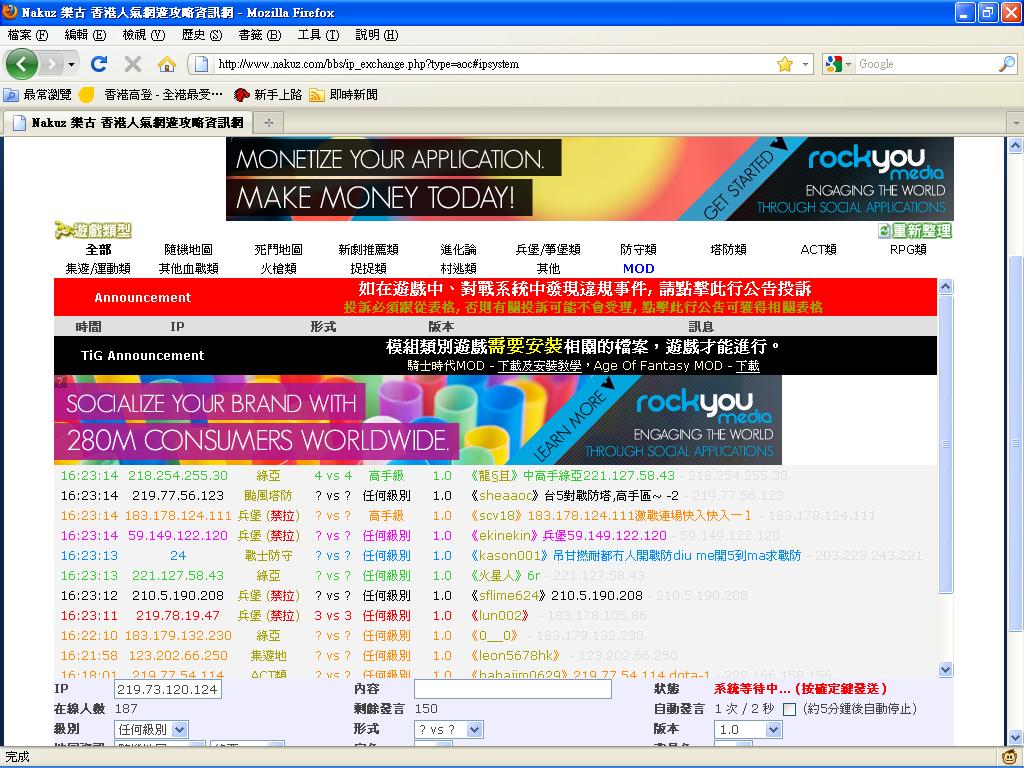Open the 工具 tools menu
The width and height of the screenshot is (1024, 768).
pyautogui.click(x=318, y=35)
